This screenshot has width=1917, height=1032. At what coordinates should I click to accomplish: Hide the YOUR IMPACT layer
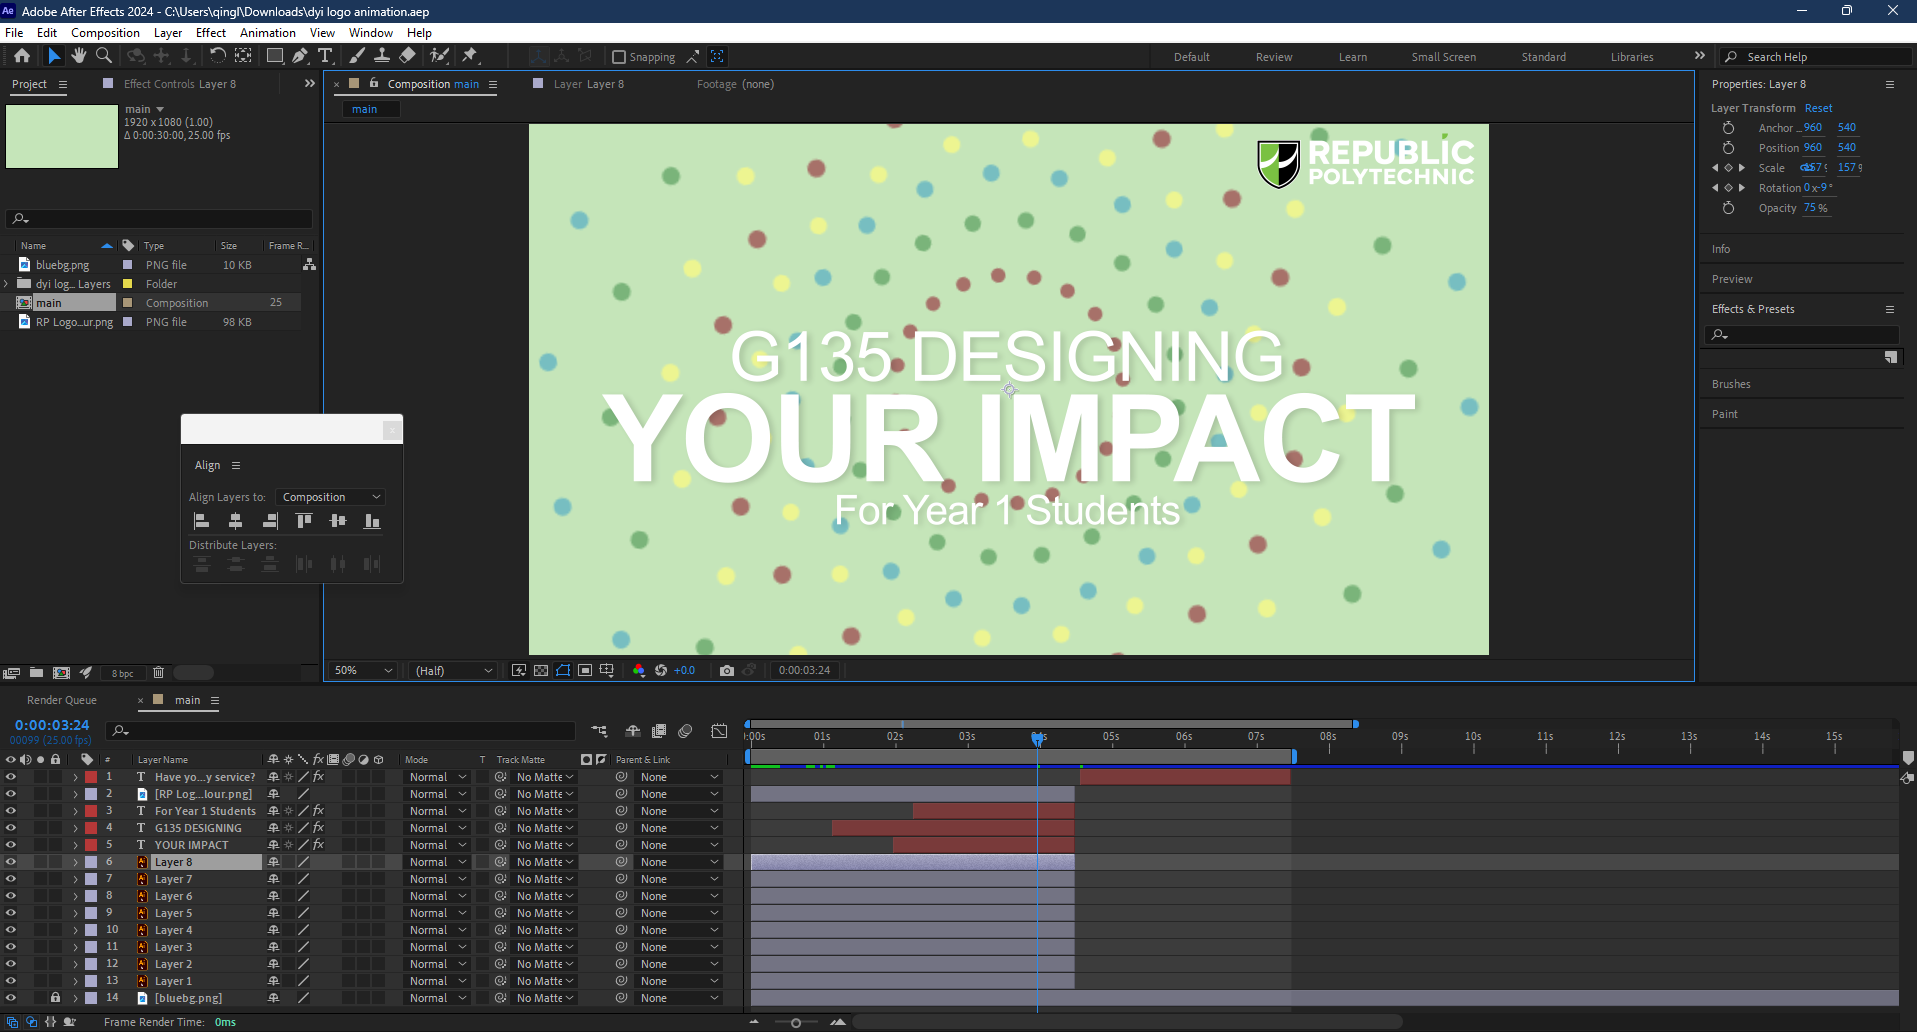pos(11,845)
